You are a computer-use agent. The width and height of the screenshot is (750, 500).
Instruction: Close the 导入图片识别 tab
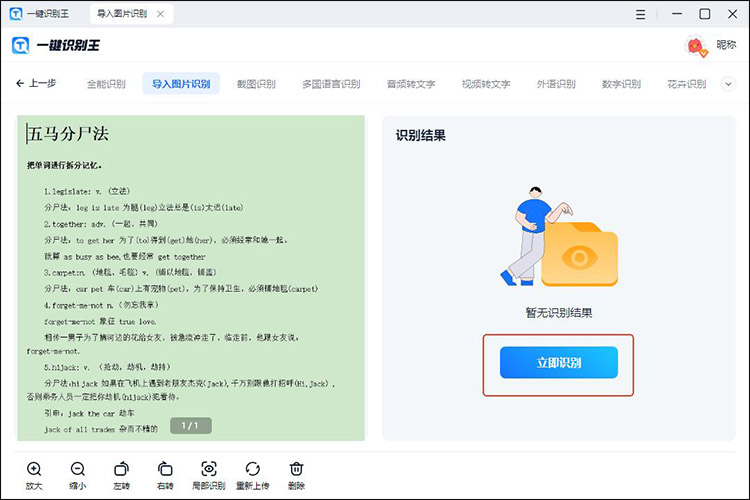coord(161,14)
